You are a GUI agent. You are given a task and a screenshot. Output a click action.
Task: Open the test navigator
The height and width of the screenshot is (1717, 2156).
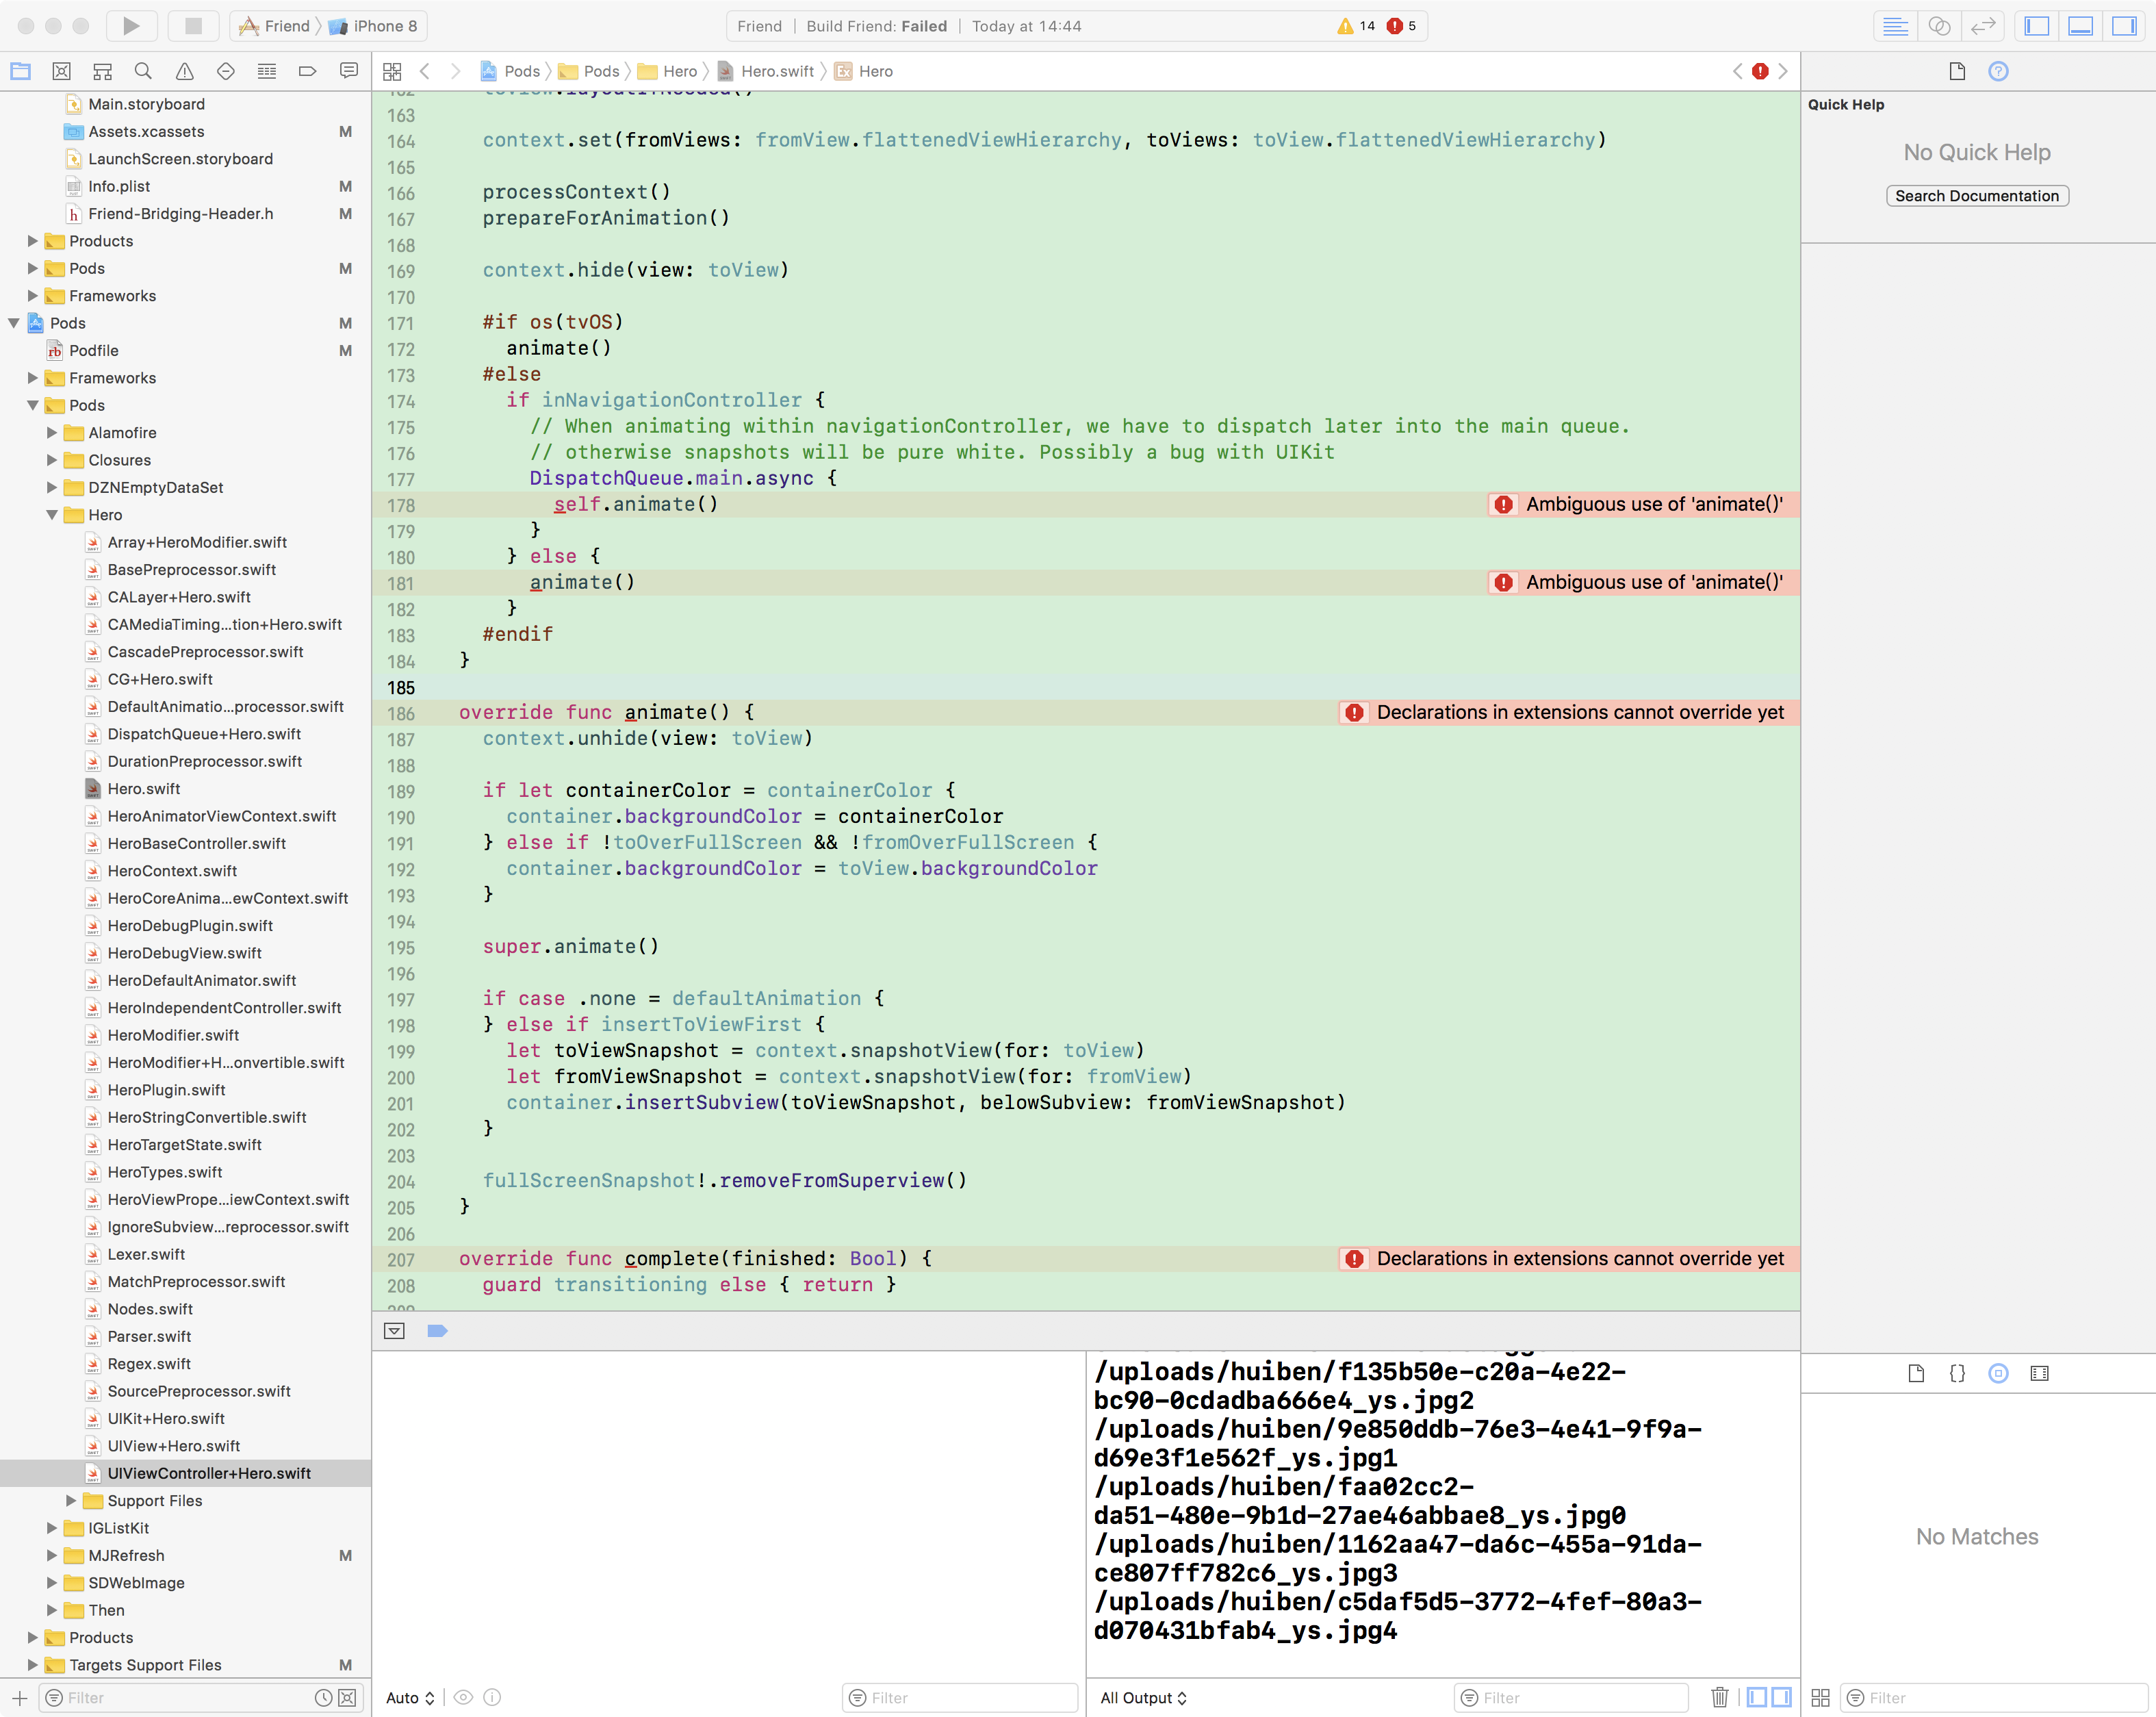coord(226,71)
